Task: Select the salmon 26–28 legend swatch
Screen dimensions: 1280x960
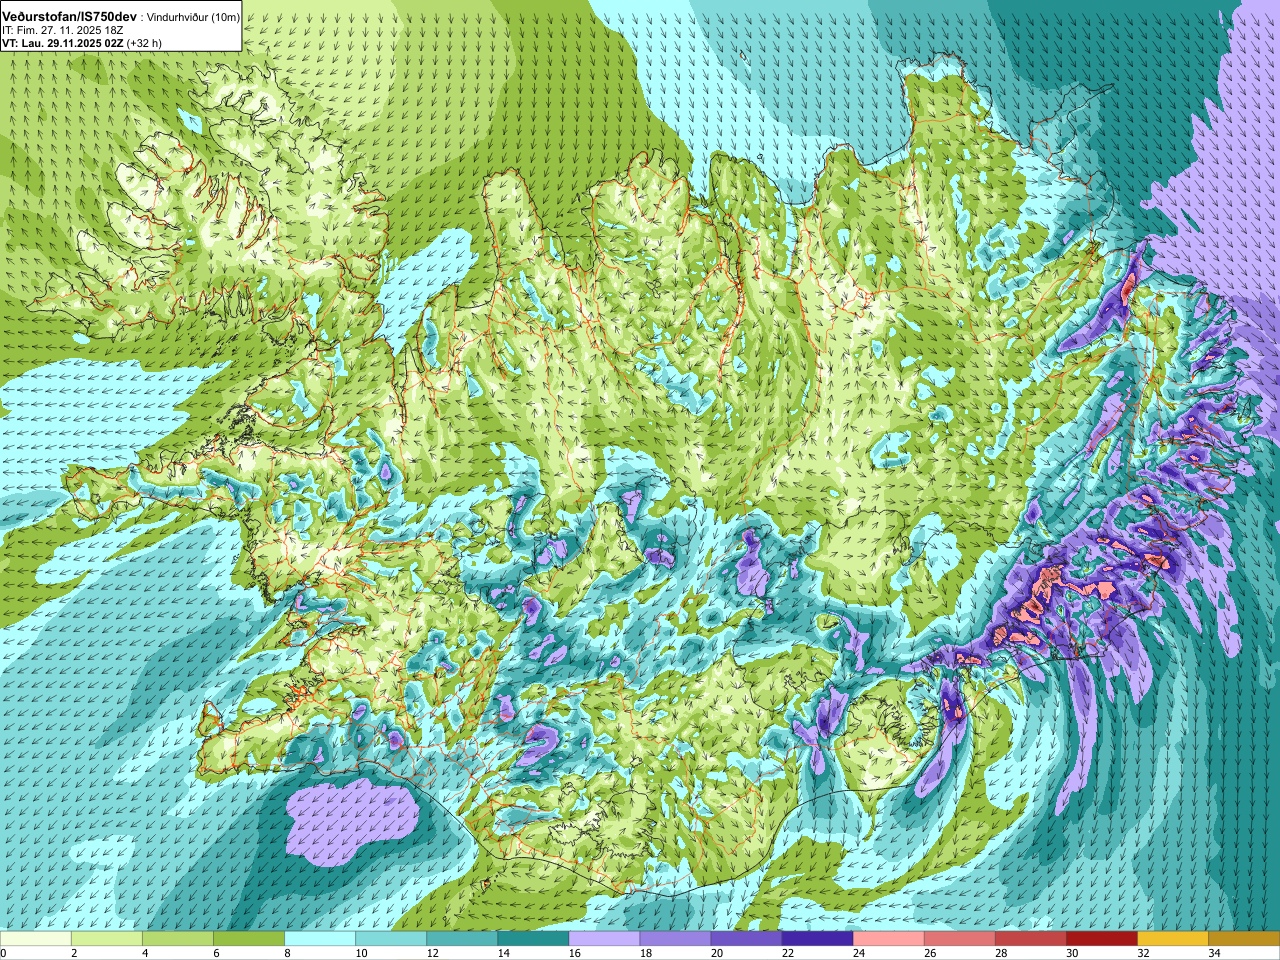Action: 959,940
